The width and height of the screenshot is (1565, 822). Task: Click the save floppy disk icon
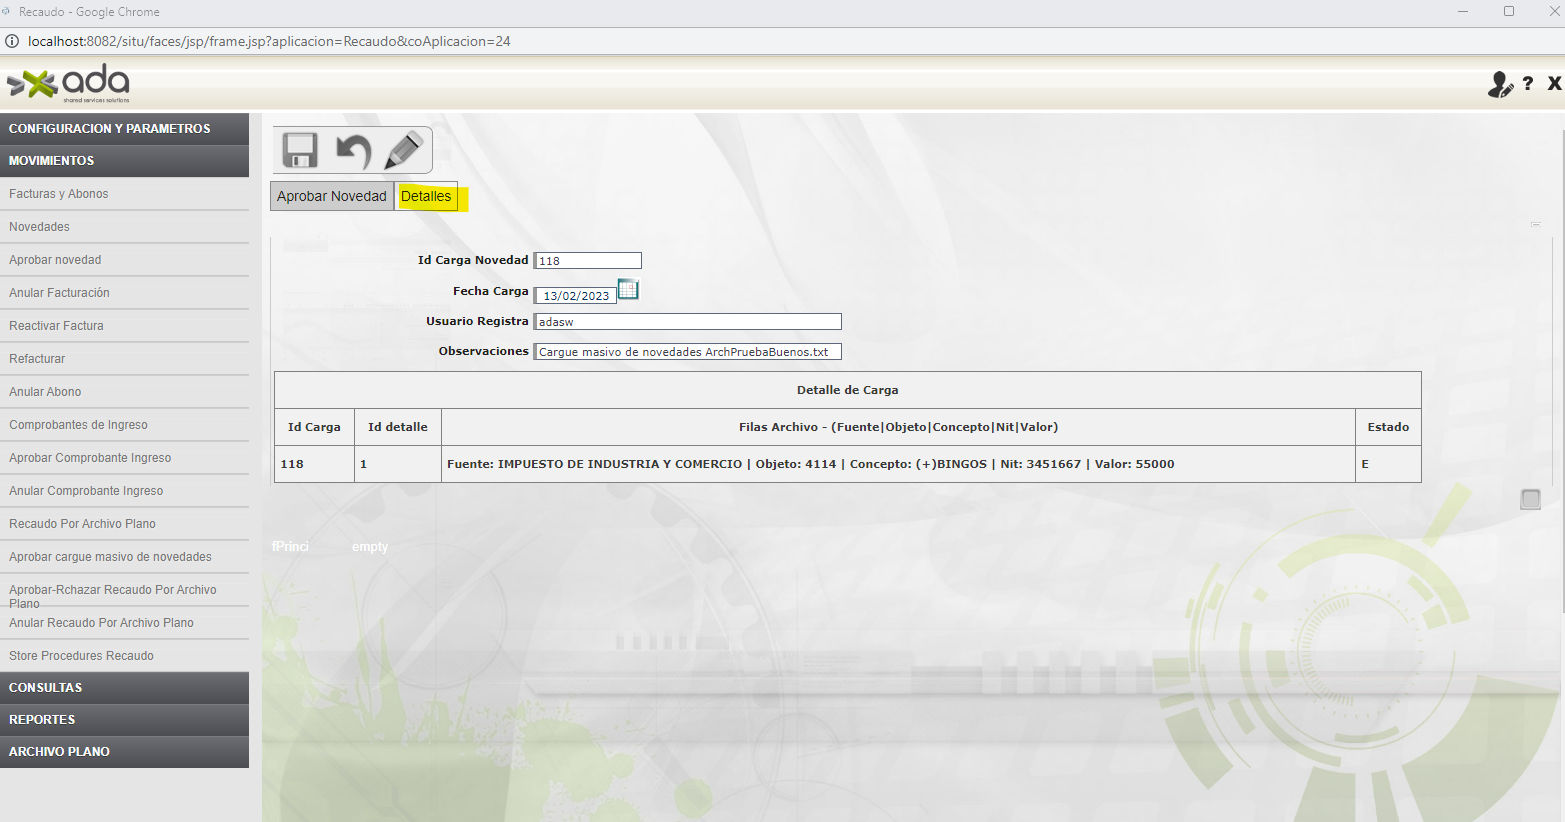point(300,150)
